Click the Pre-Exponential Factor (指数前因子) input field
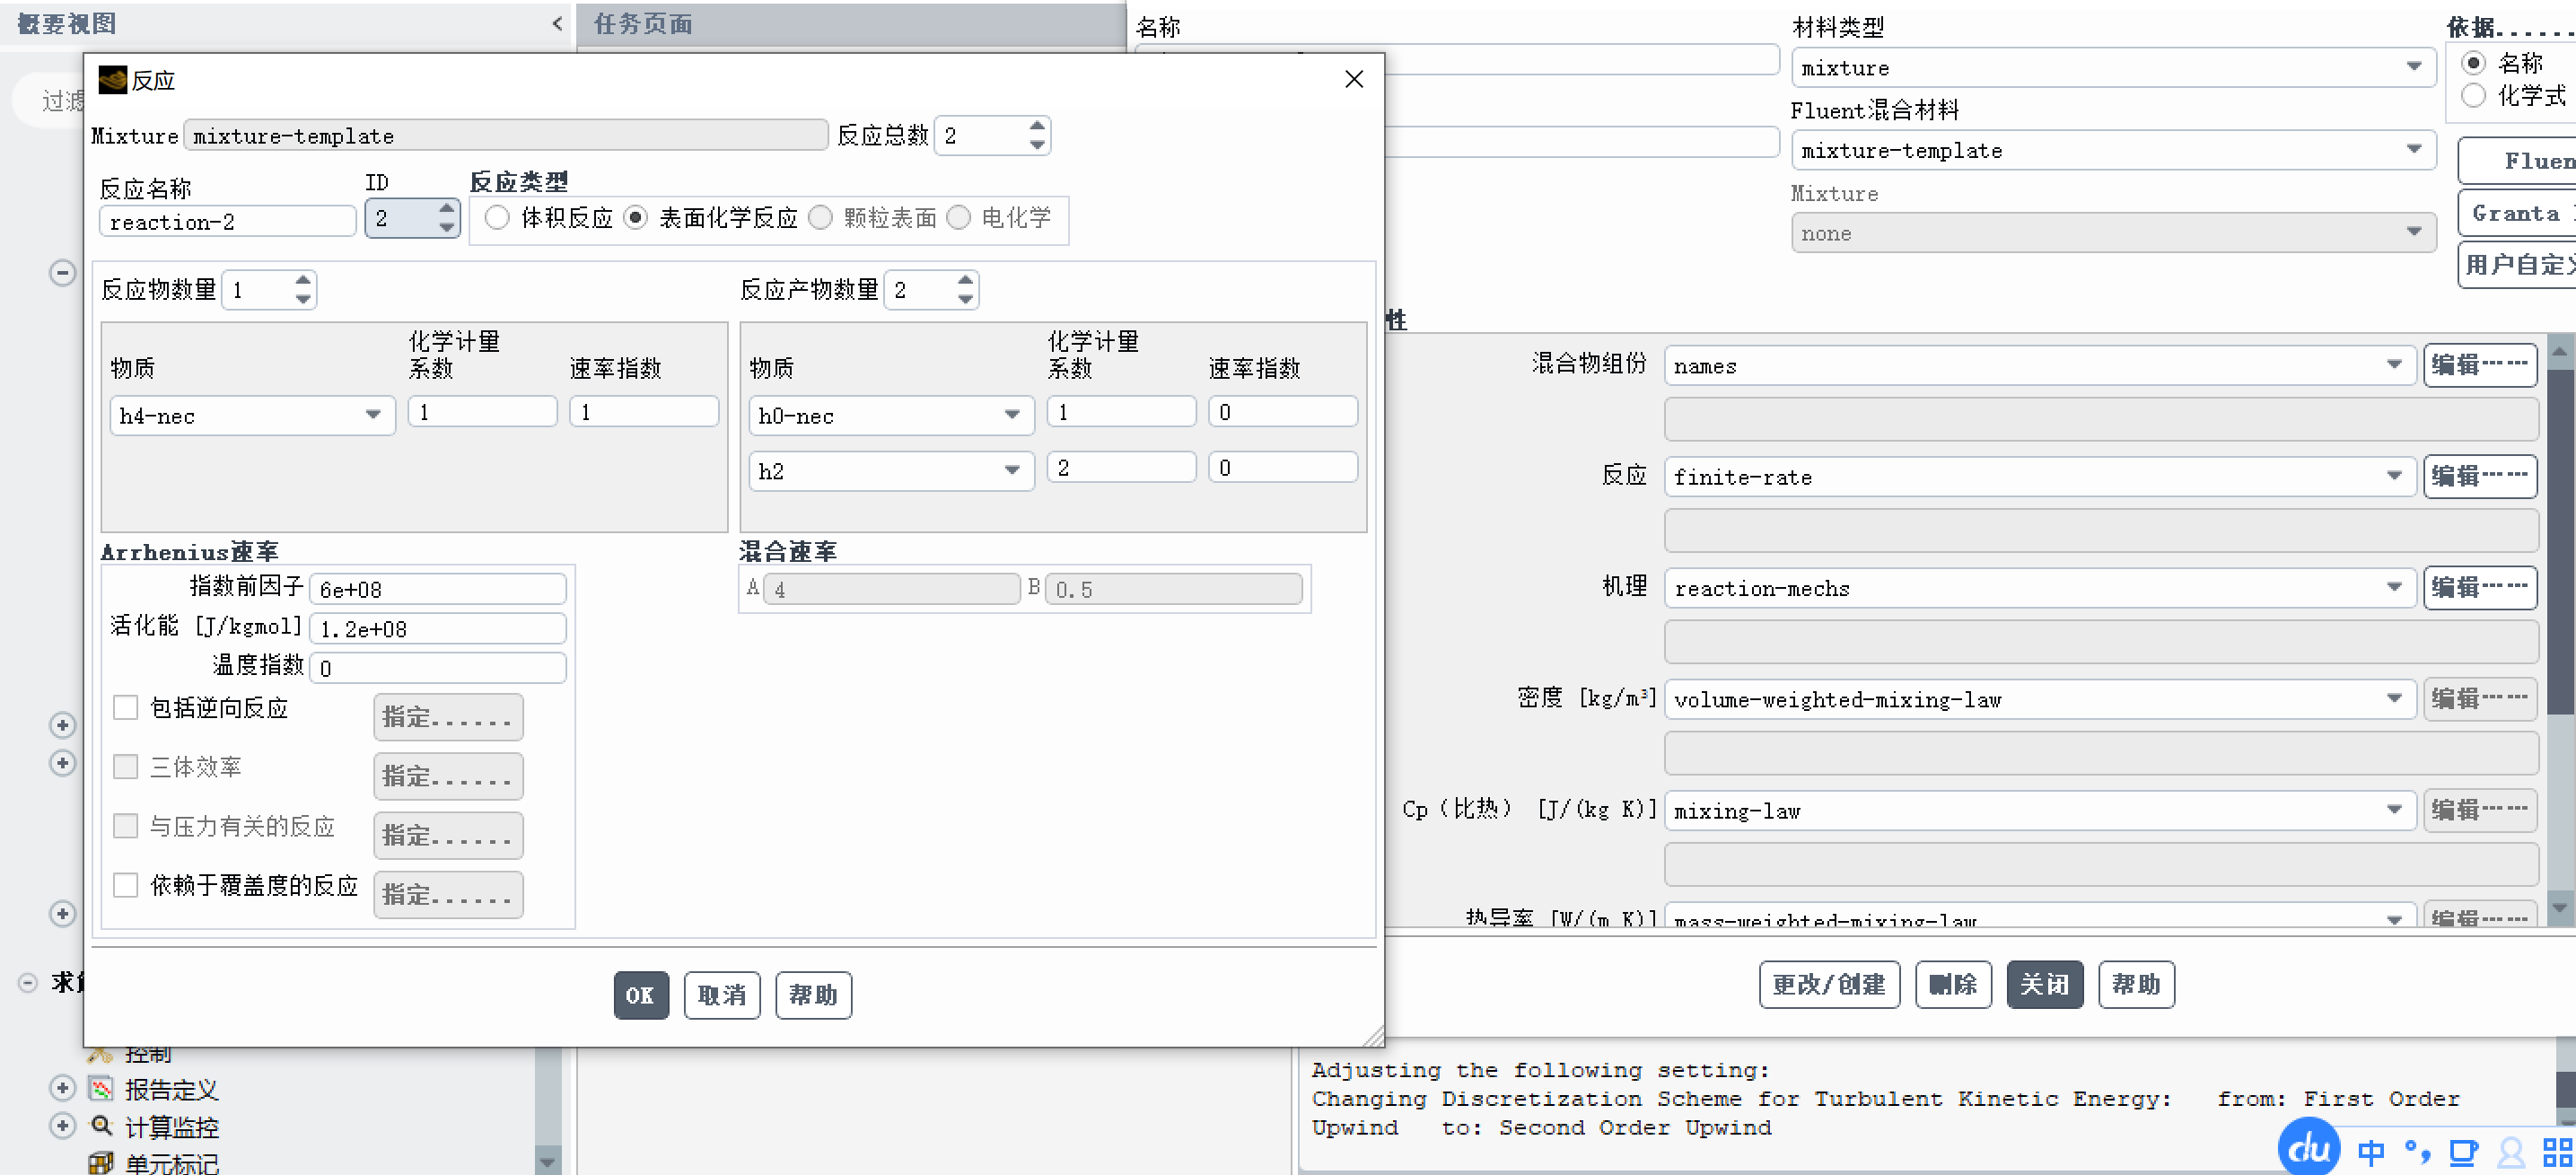Screen dimensions: 2576x1175 tap(437, 589)
